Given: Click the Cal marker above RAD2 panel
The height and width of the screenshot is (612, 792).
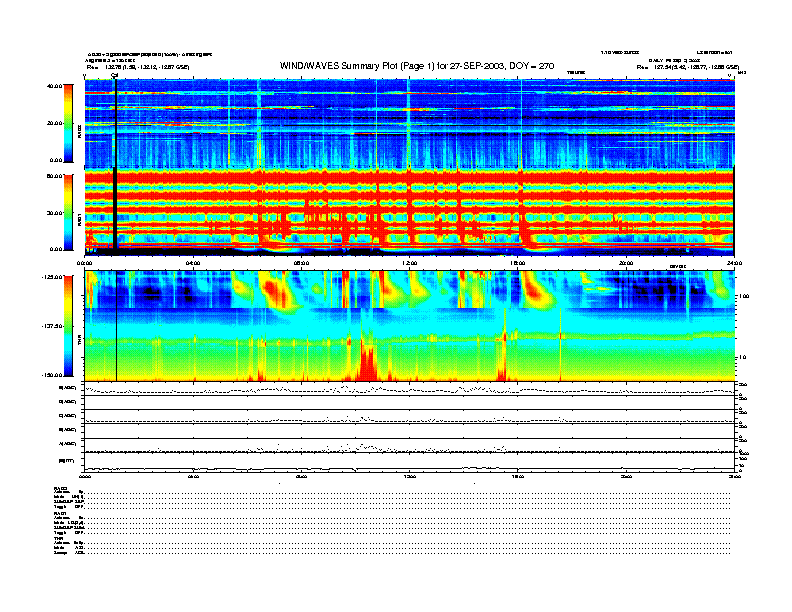Looking at the screenshot, I should (115, 75).
